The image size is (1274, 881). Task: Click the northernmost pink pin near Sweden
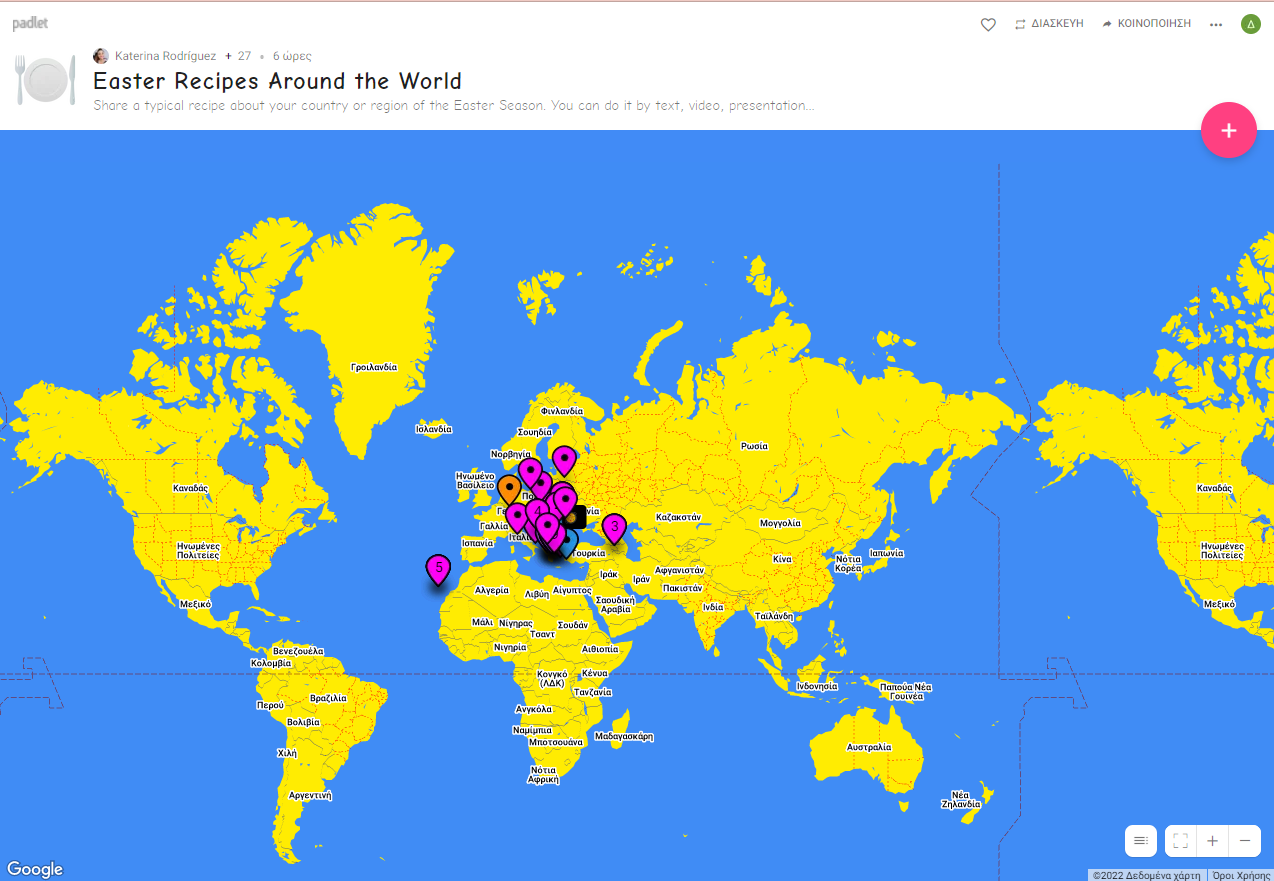(x=565, y=458)
